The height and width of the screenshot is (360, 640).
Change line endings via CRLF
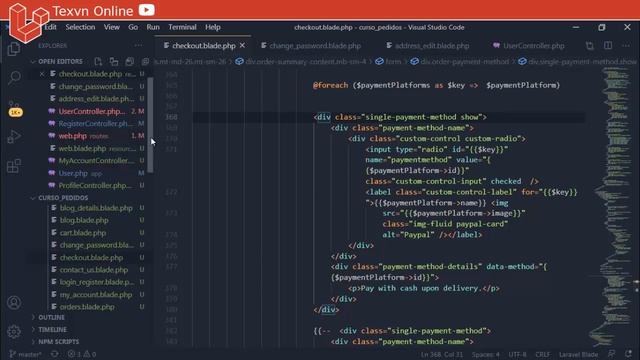(543, 354)
